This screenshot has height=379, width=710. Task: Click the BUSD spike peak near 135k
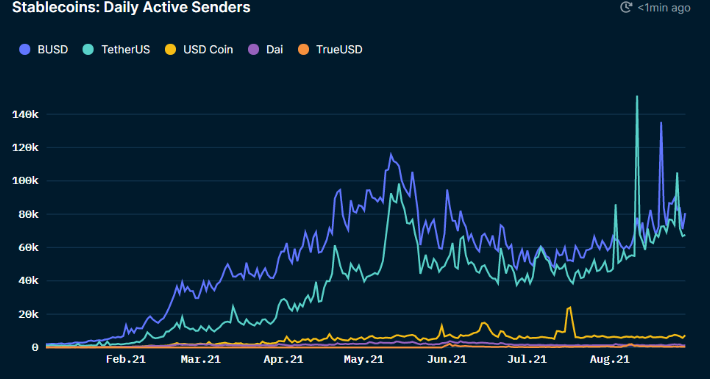coord(661,123)
